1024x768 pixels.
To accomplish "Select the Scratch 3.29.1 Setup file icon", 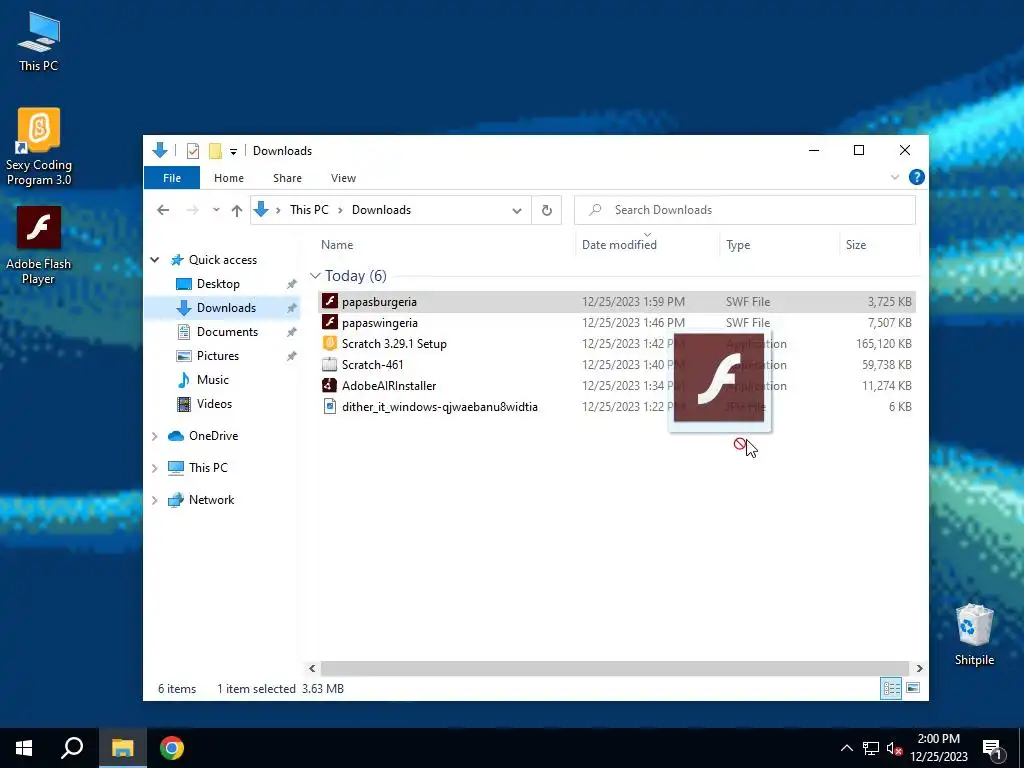I will point(330,343).
